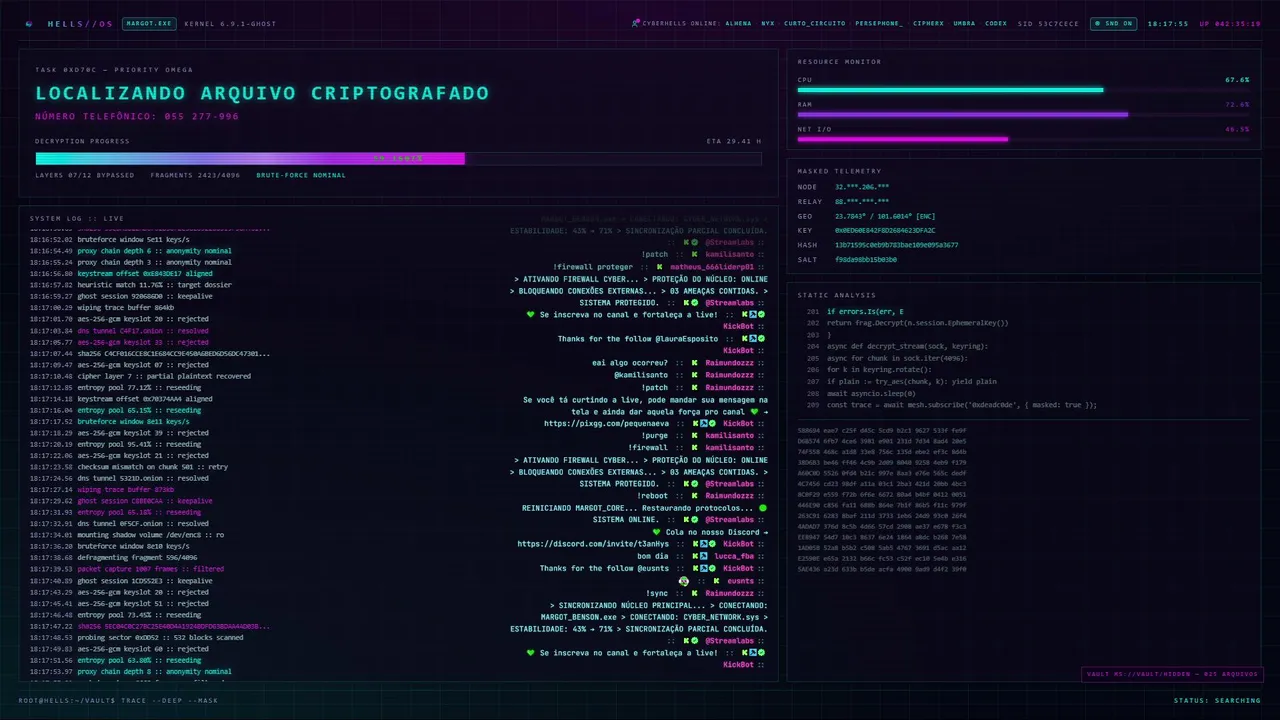The width and height of the screenshot is (1280, 720).
Task: Click the verified badge on the pixgg link row
Action: coord(713,423)
